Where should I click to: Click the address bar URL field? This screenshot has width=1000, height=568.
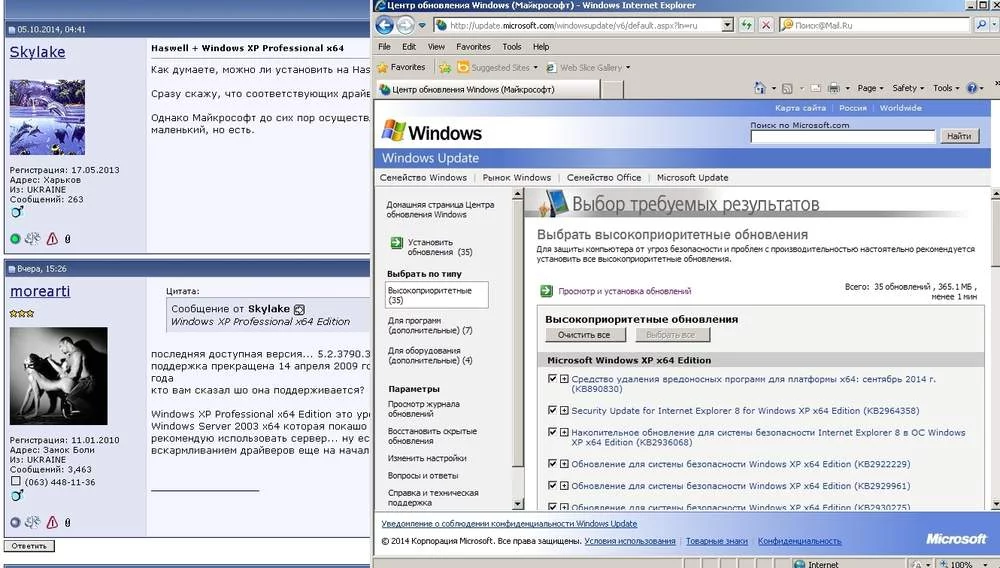584,25
